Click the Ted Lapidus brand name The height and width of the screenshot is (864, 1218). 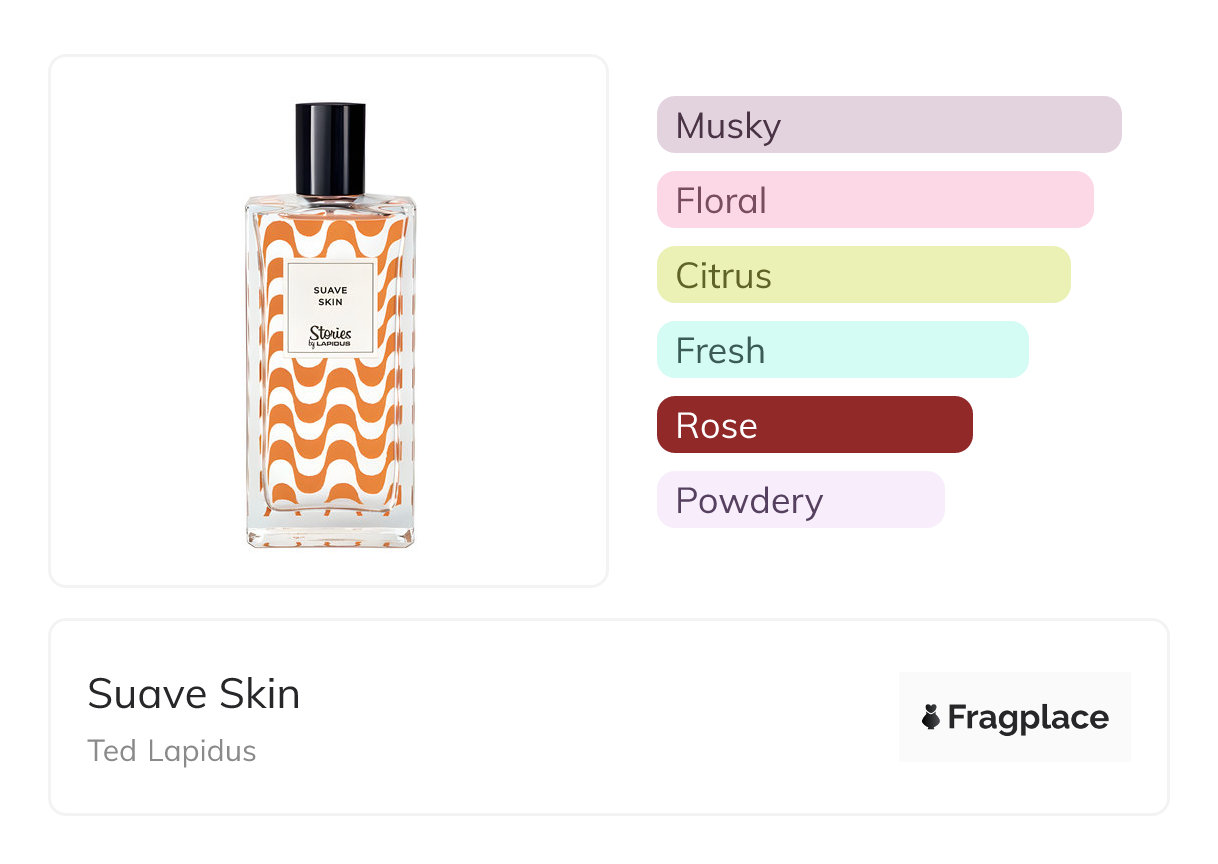(x=171, y=751)
